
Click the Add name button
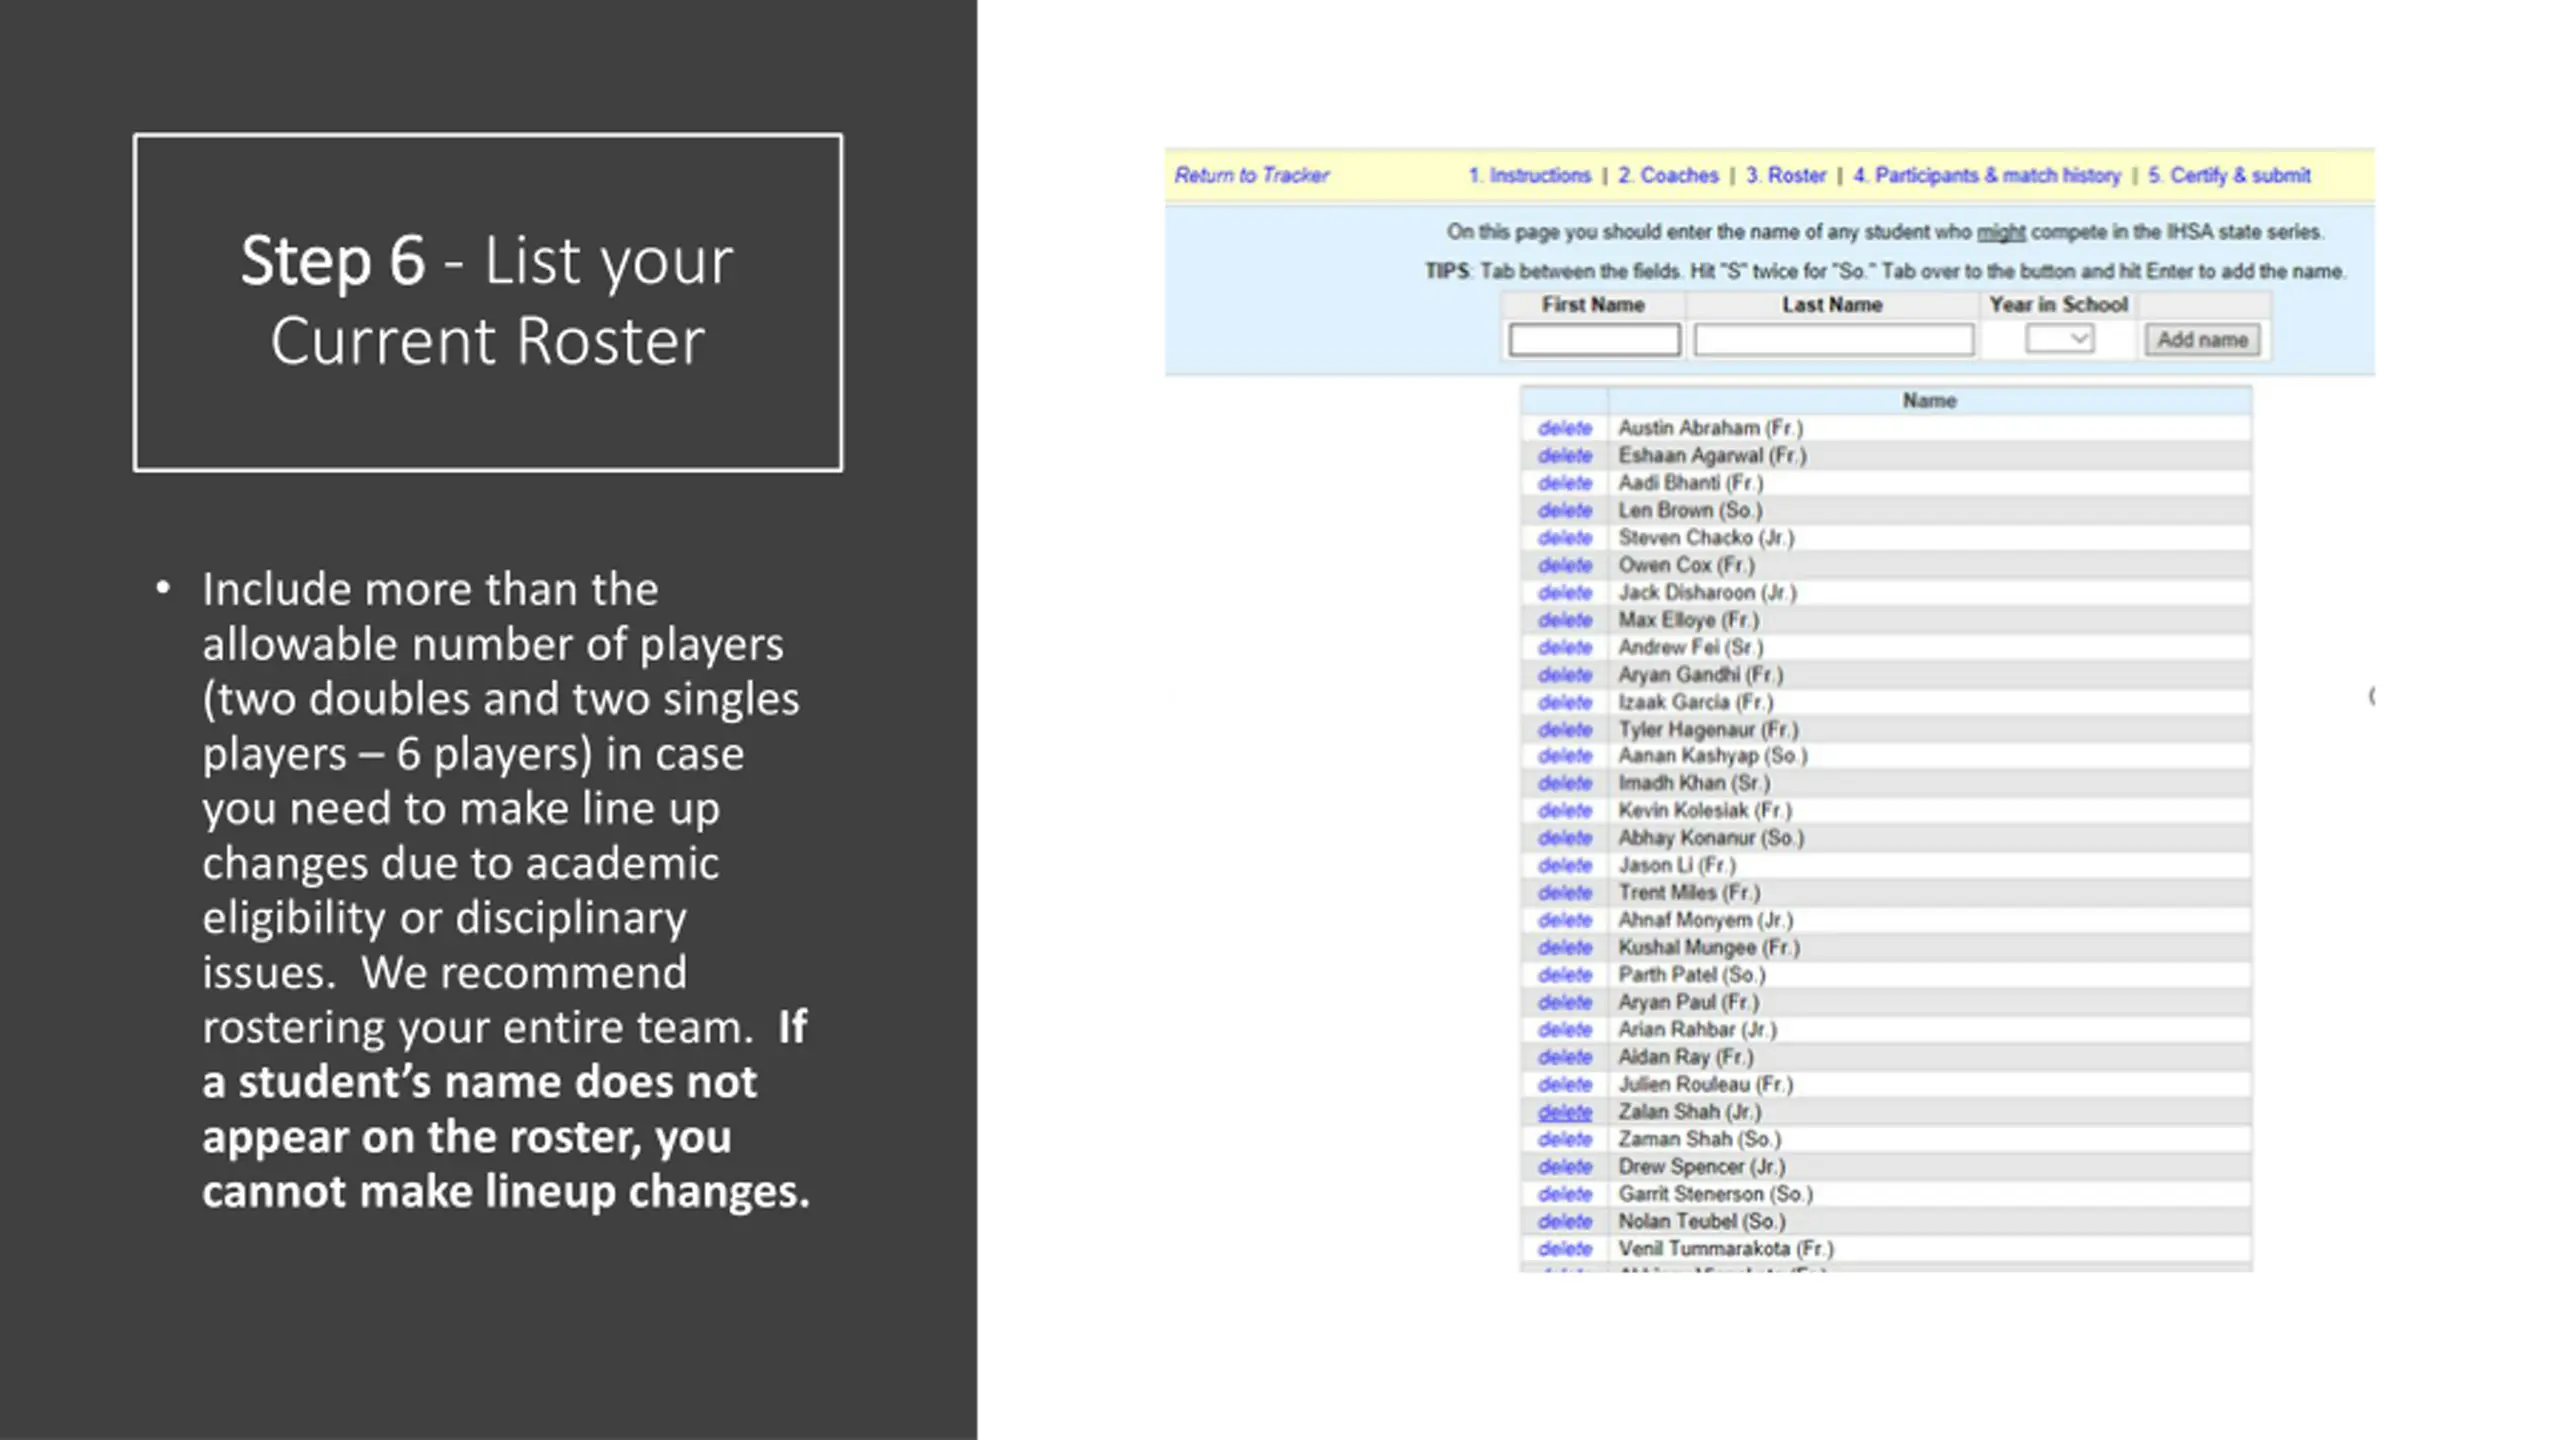(x=2202, y=340)
